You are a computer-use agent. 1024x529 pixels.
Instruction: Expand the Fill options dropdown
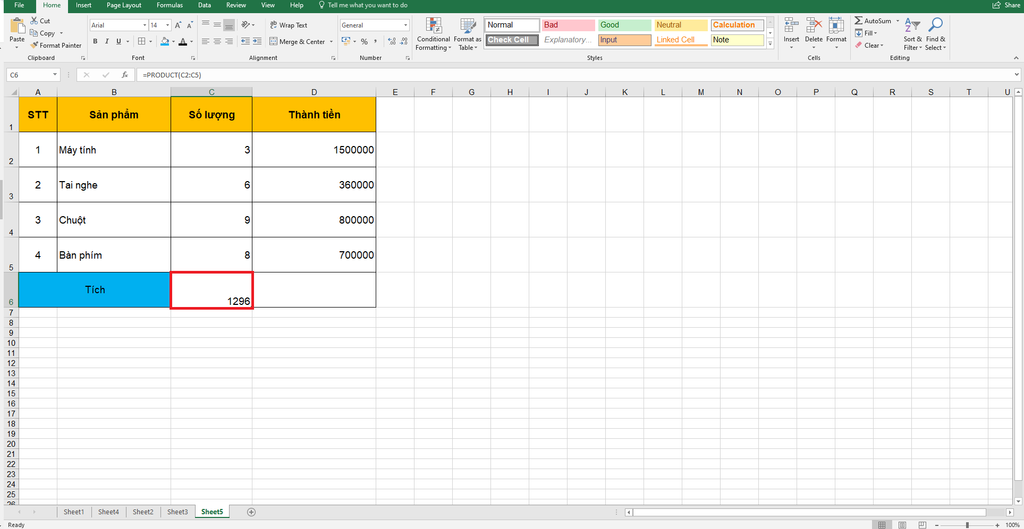point(876,33)
